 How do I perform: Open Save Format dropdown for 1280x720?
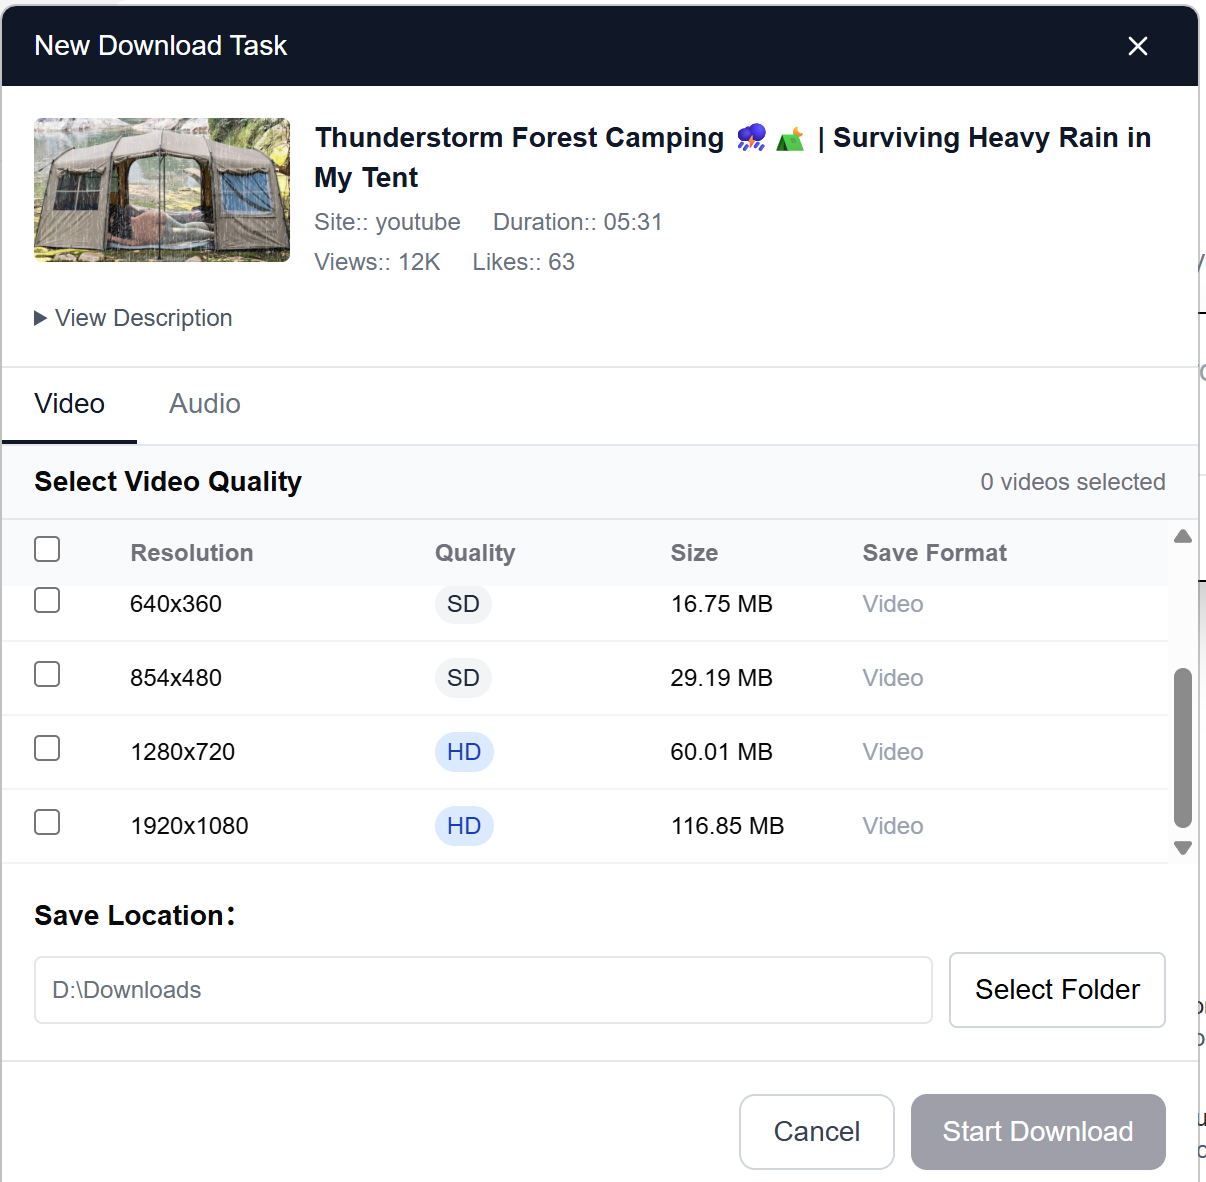[x=893, y=752]
